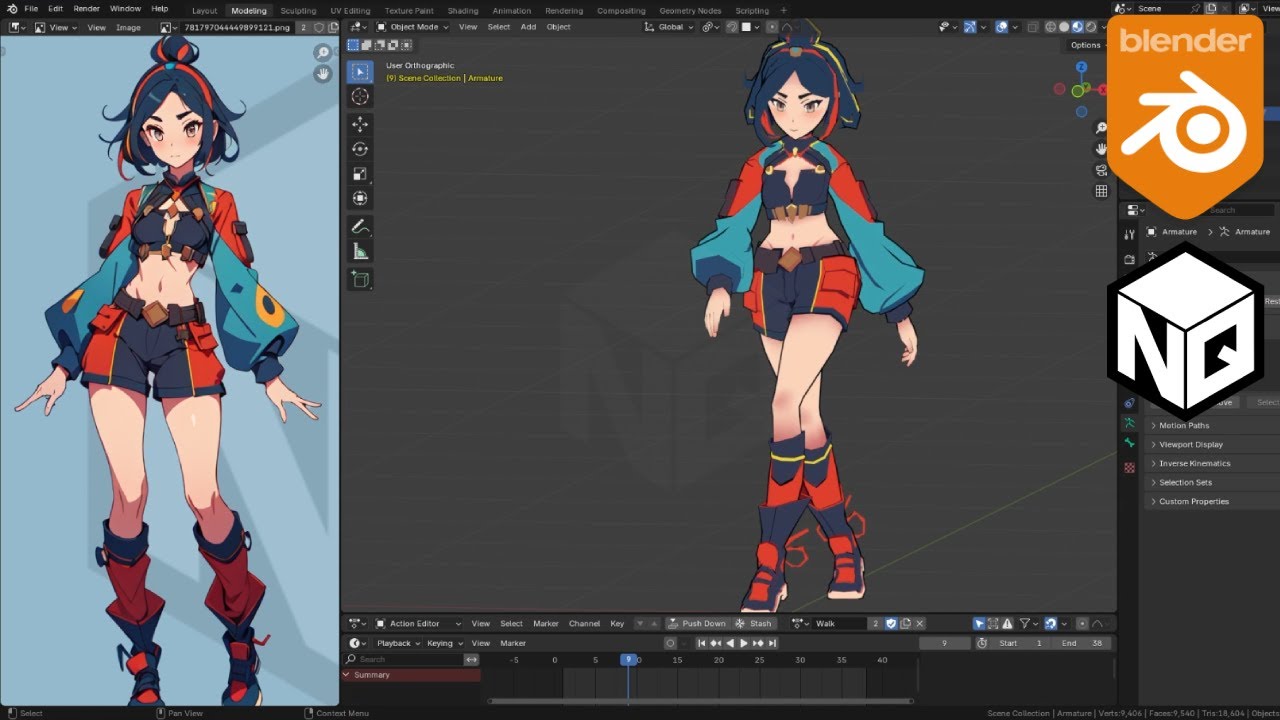1280x720 pixels.
Task: Open the Add menu in 3D viewport
Action: [528, 27]
